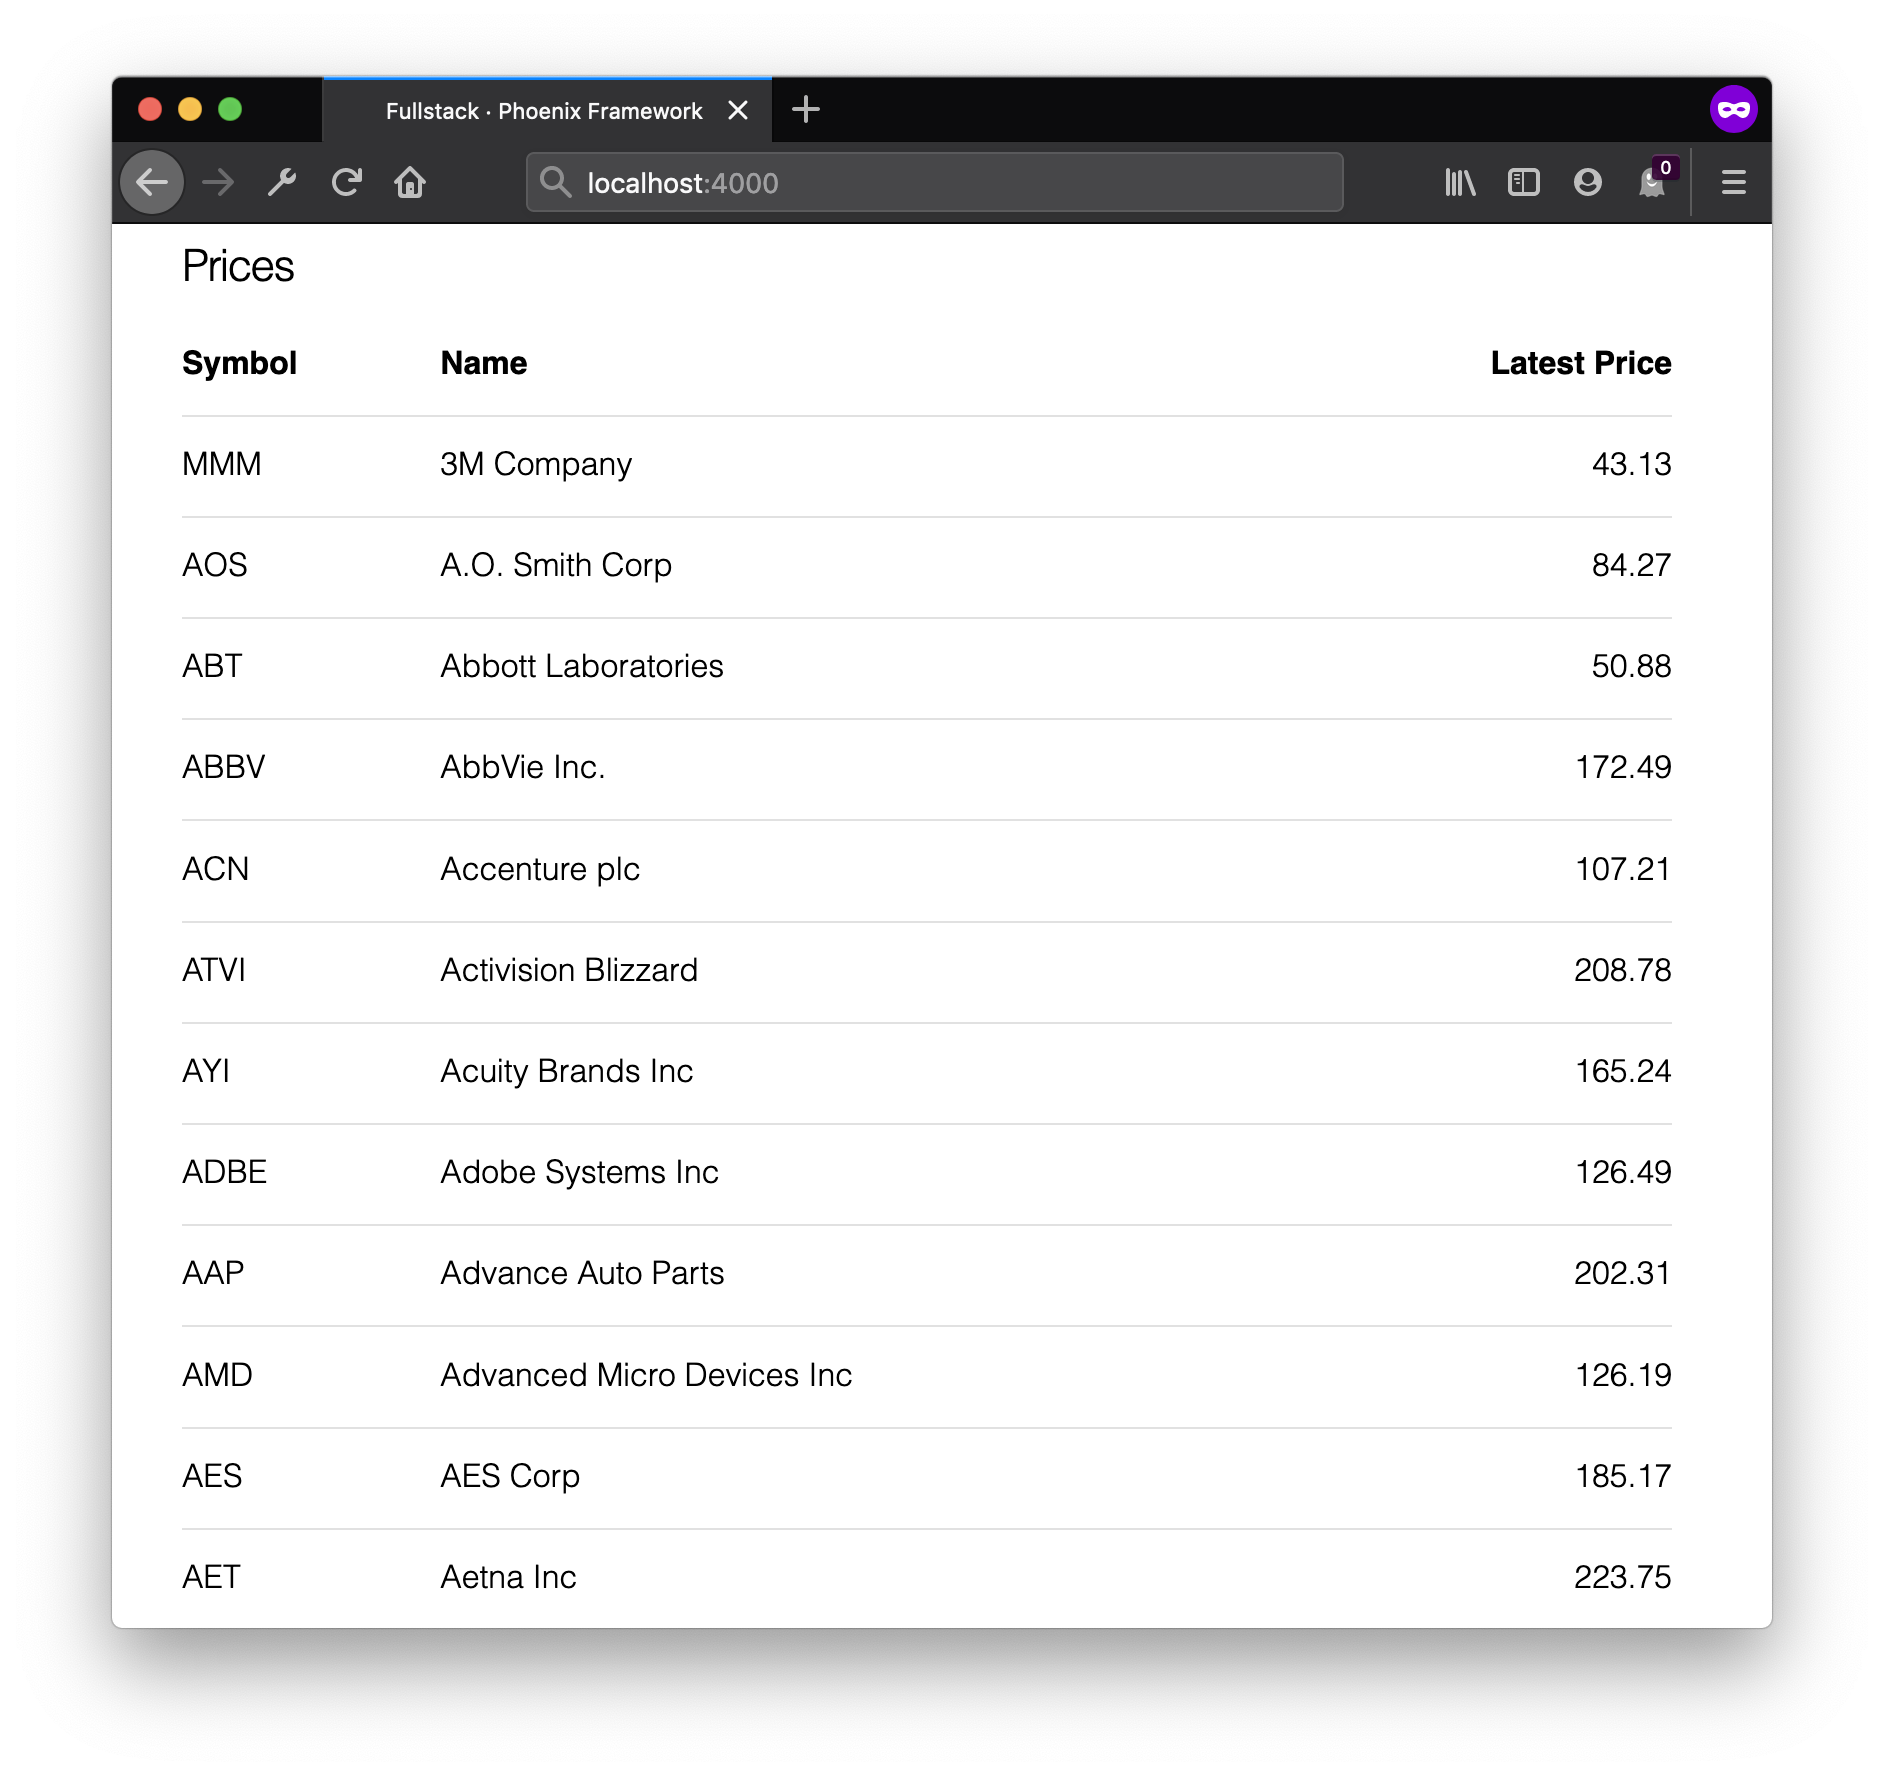
Task: Open the hamburger application menu
Action: (x=1733, y=183)
